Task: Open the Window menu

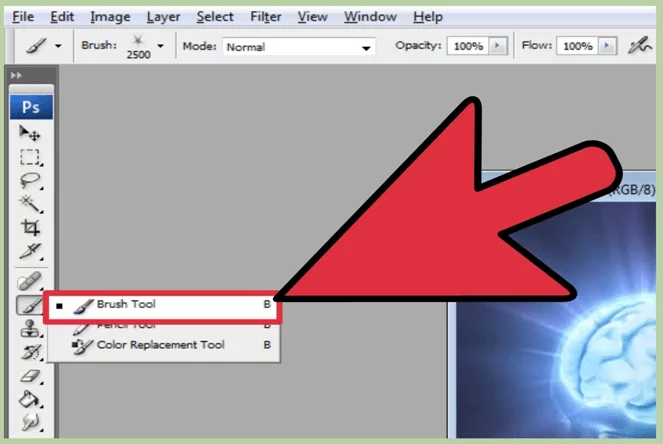Action: (370, 17)
